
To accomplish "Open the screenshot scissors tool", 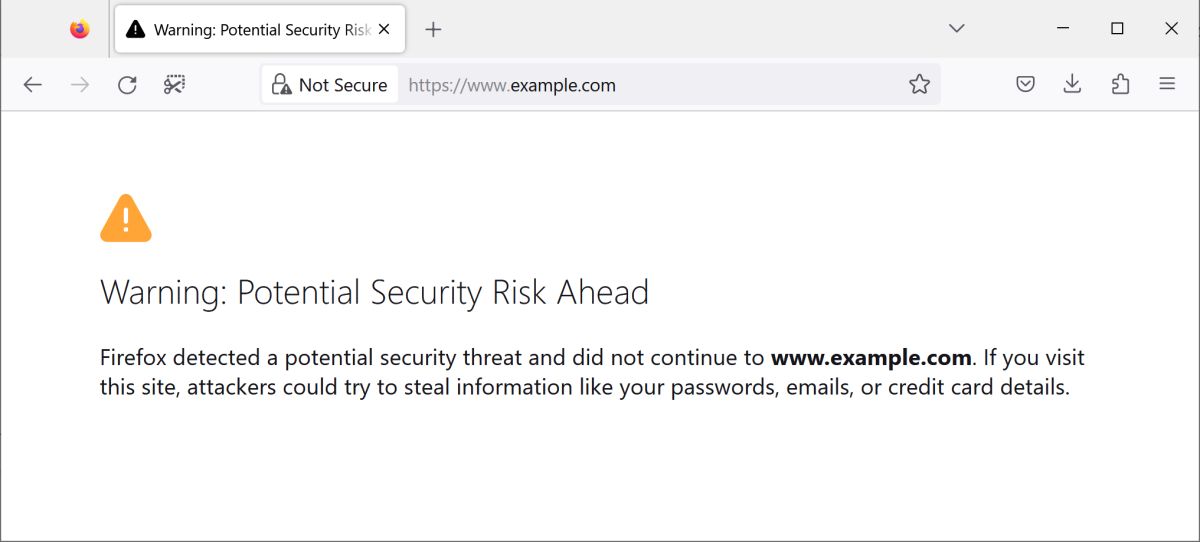I will pos(174,85).
